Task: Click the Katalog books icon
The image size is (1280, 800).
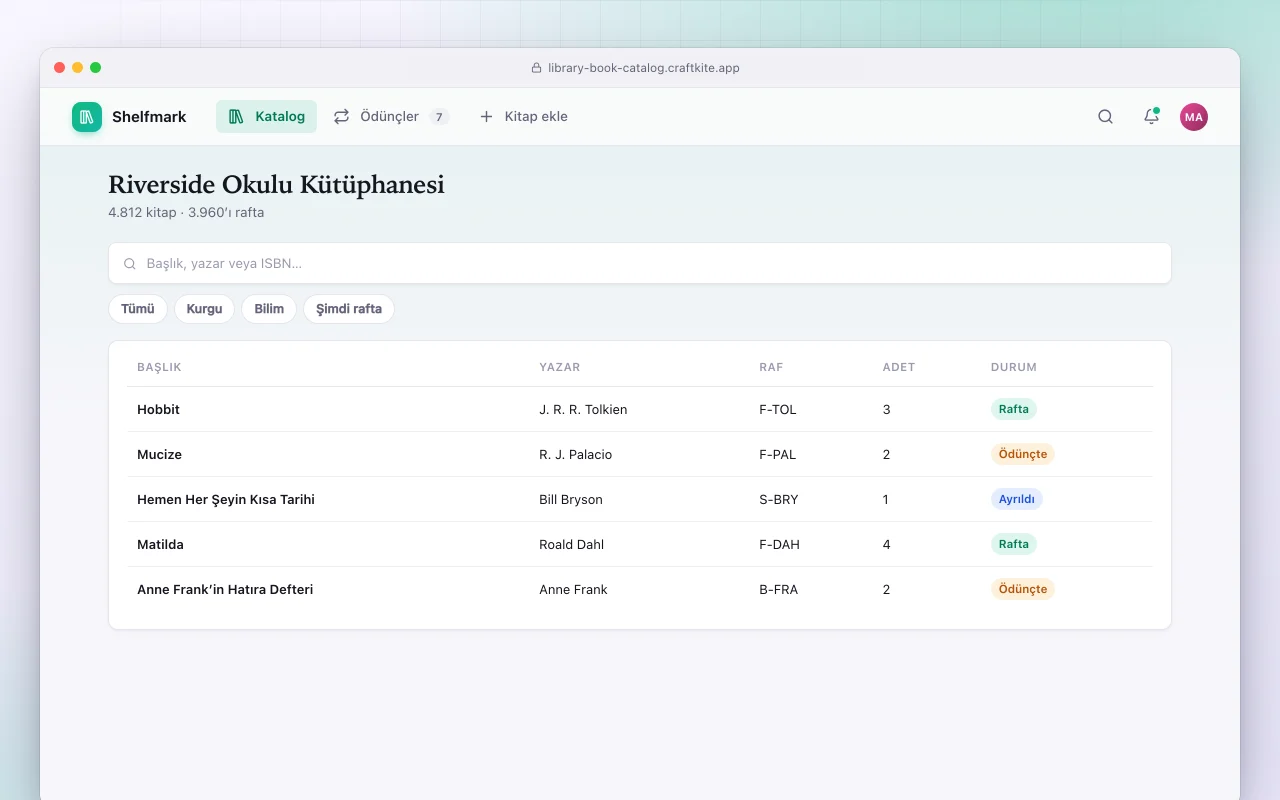Action: 236,117
